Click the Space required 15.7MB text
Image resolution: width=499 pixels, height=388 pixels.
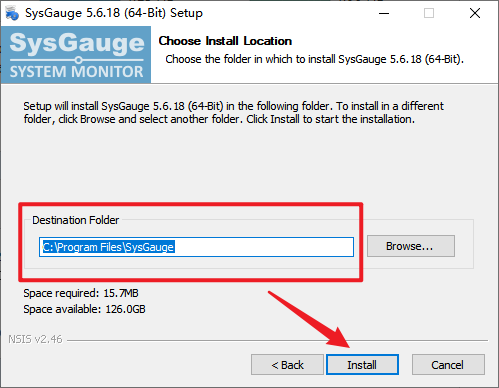coord(81,293)
